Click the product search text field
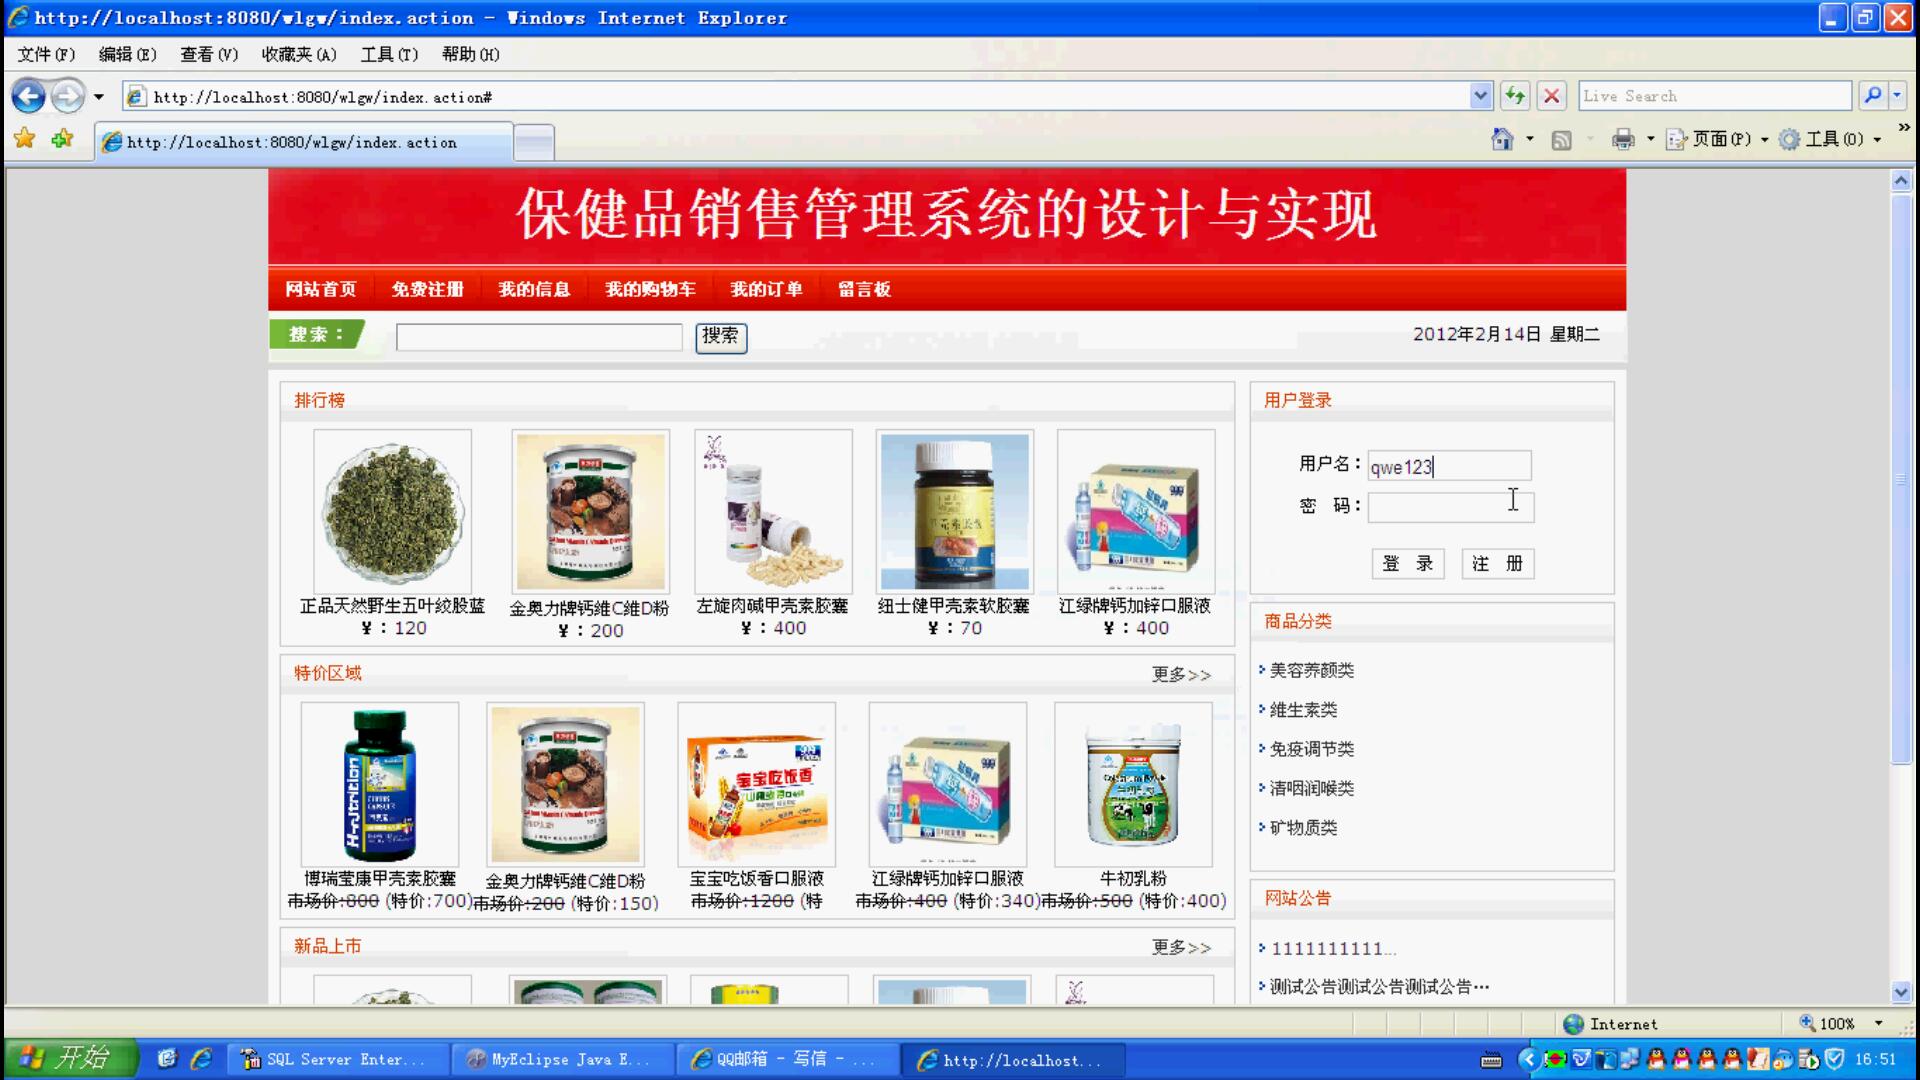 539,337
